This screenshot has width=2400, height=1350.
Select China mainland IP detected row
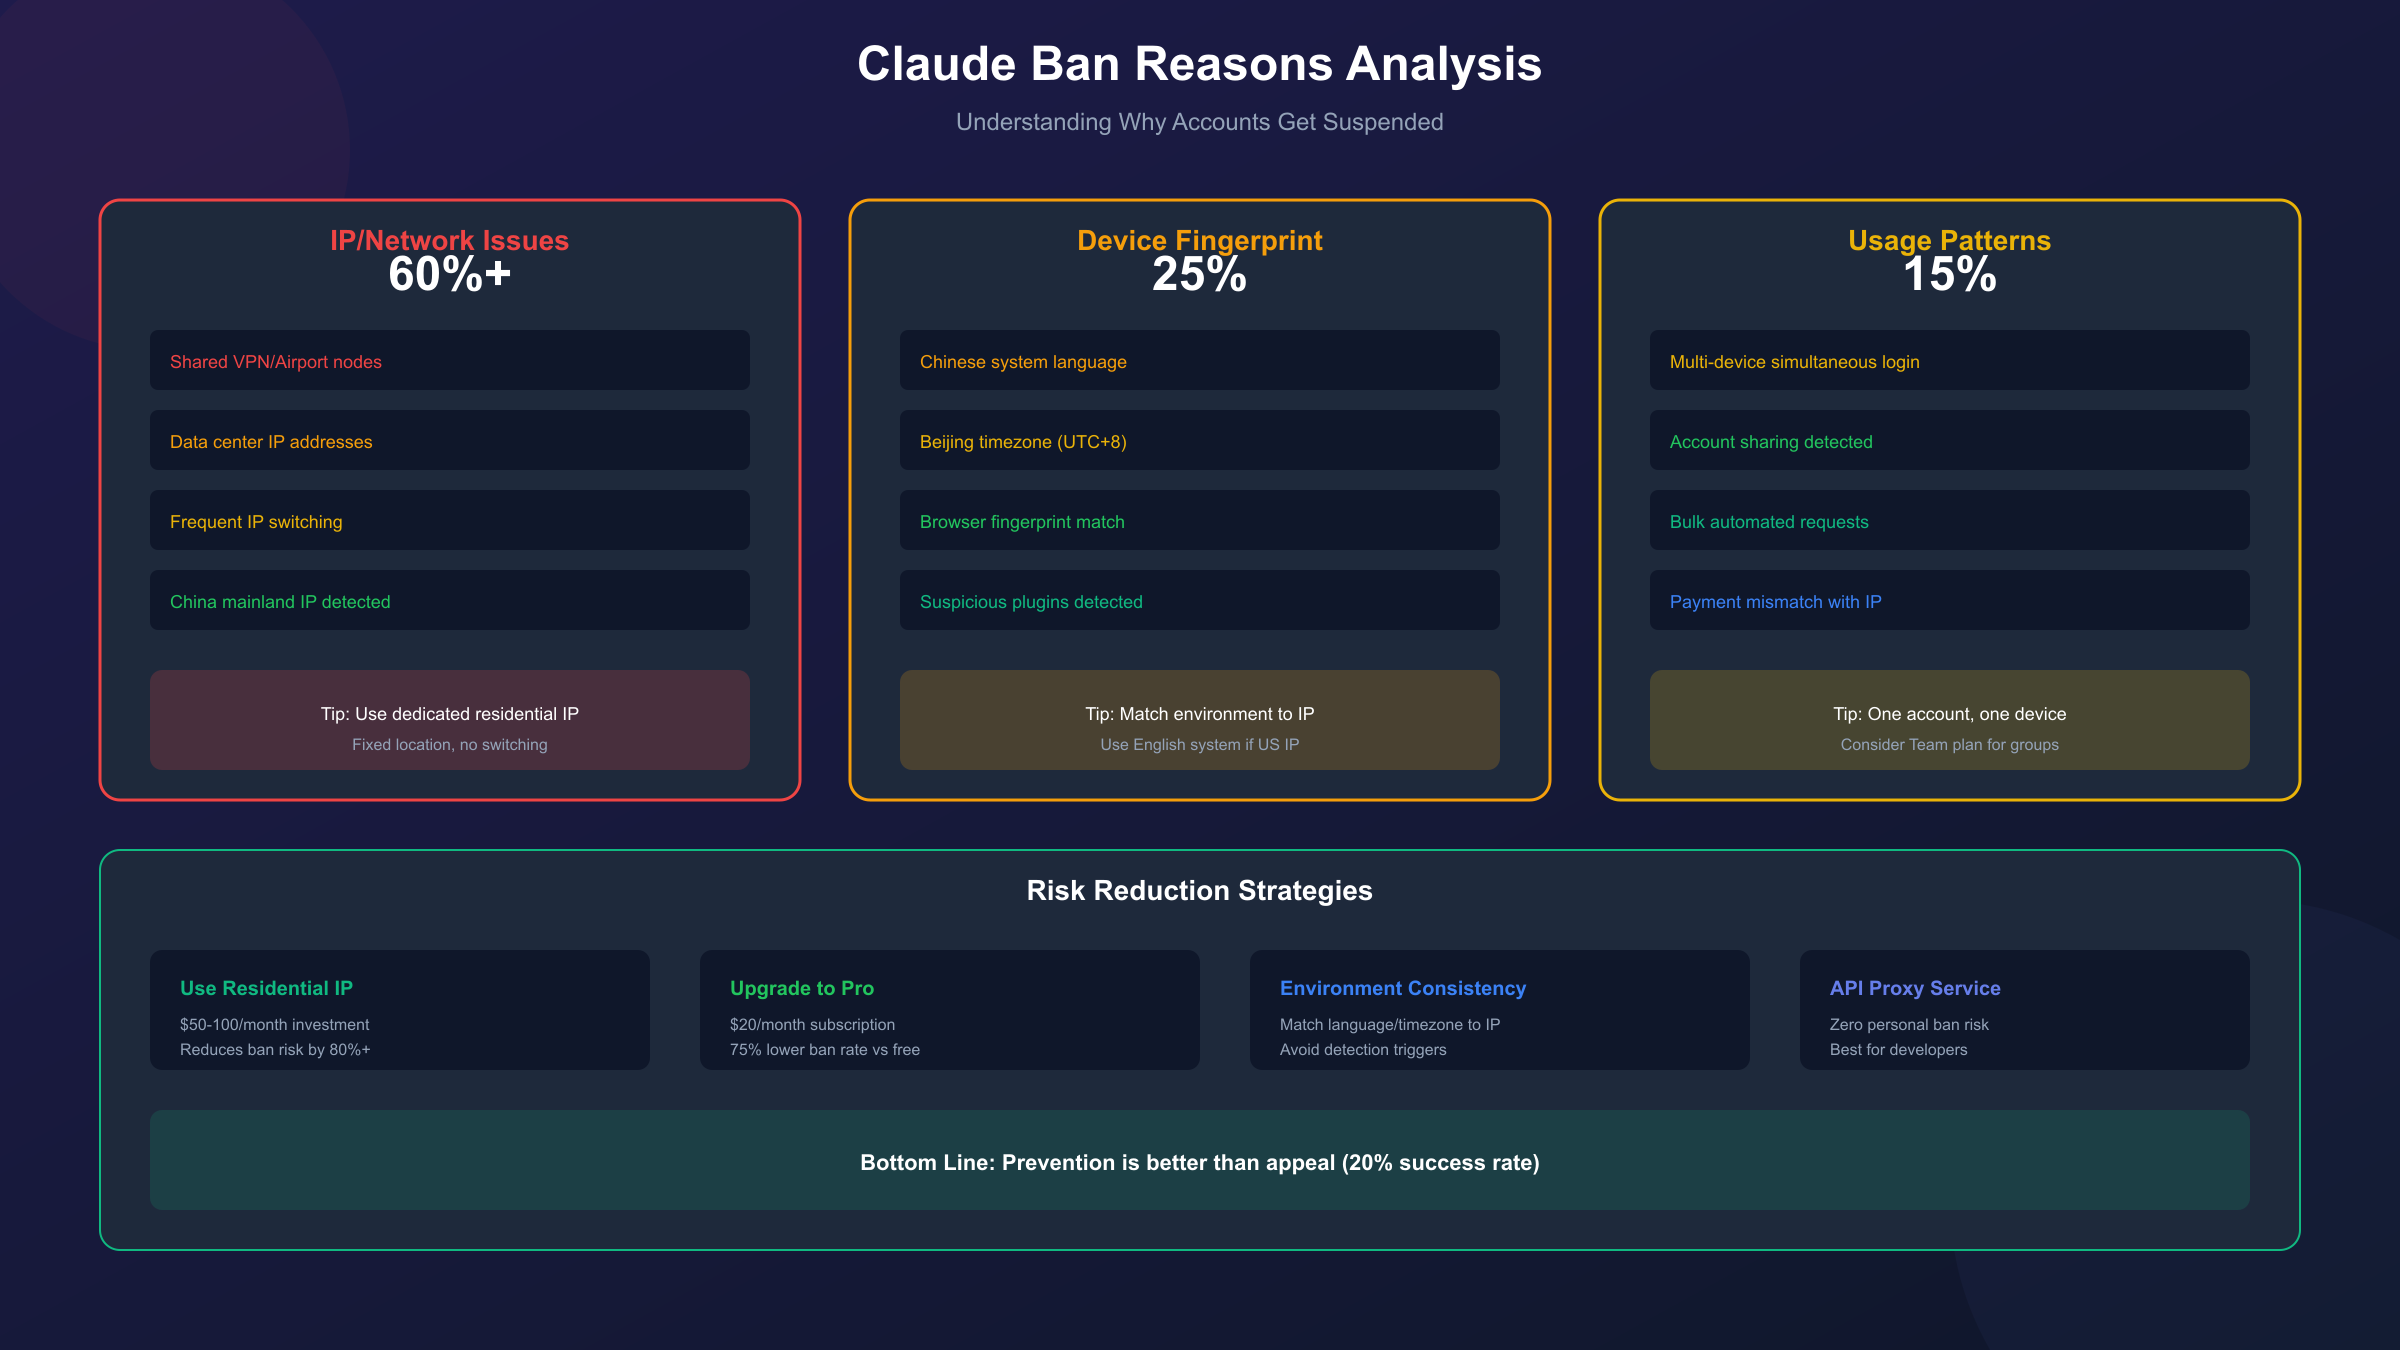(449, 601)
